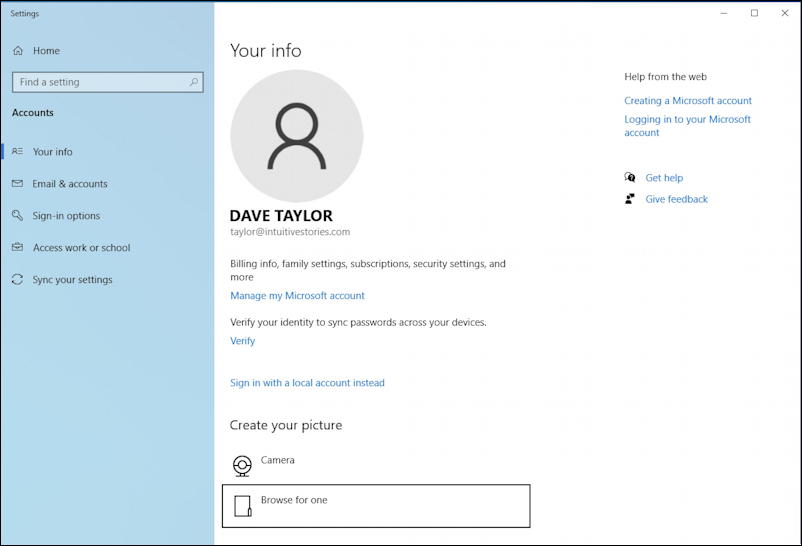
Task: Open Creating a Microsoft account help link
Action: point(688,101)
